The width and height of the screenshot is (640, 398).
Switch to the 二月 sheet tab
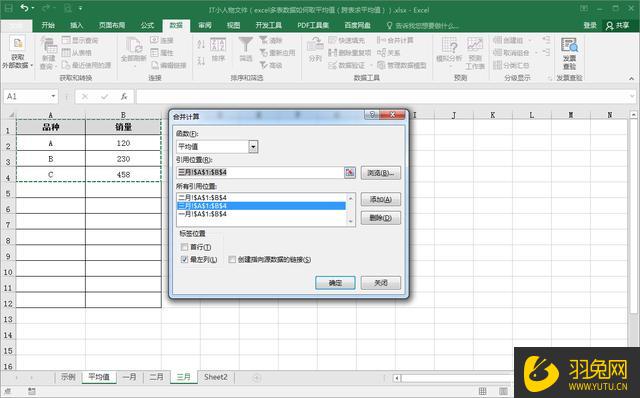(156, 377)
